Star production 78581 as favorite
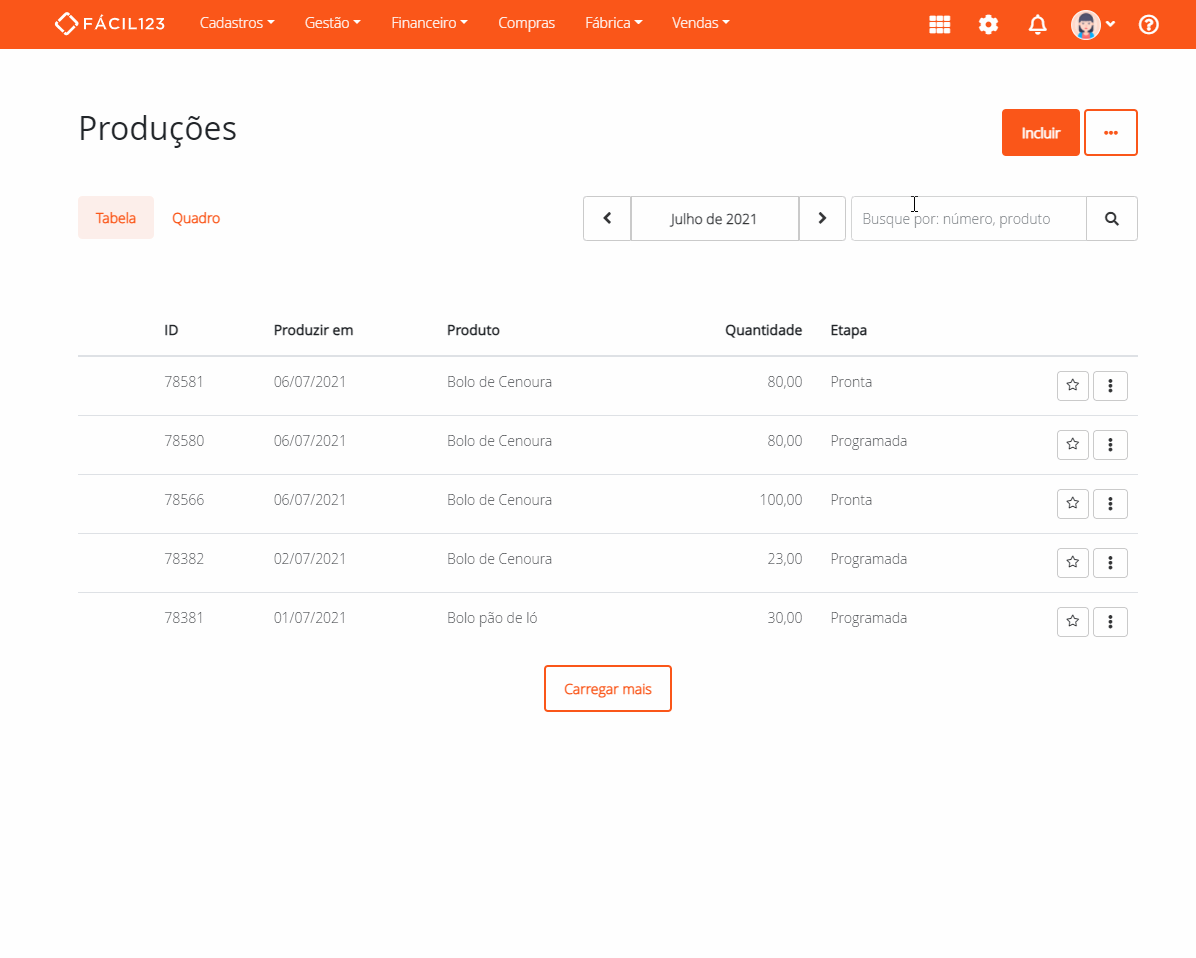The image size is (1196, 958). click(1072, 385)
